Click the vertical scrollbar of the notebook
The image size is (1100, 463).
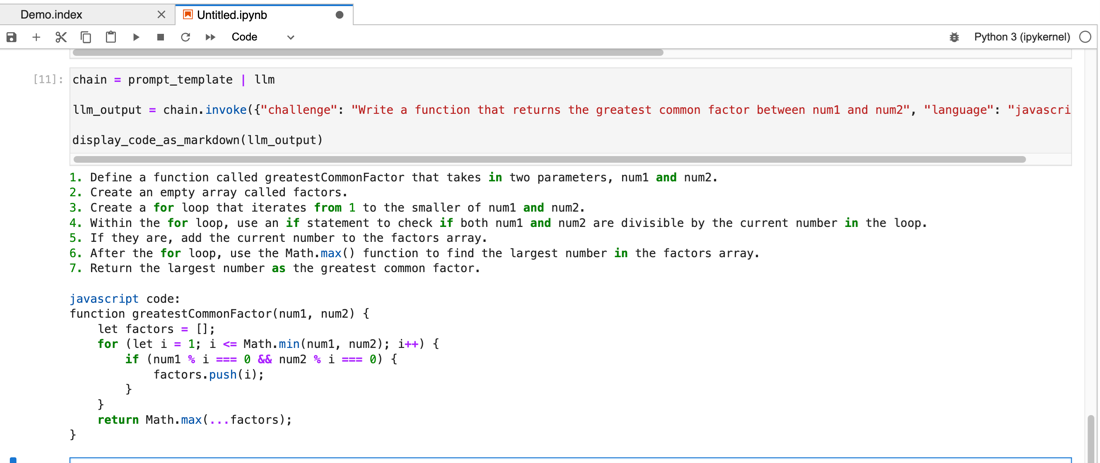(1091, 435)
